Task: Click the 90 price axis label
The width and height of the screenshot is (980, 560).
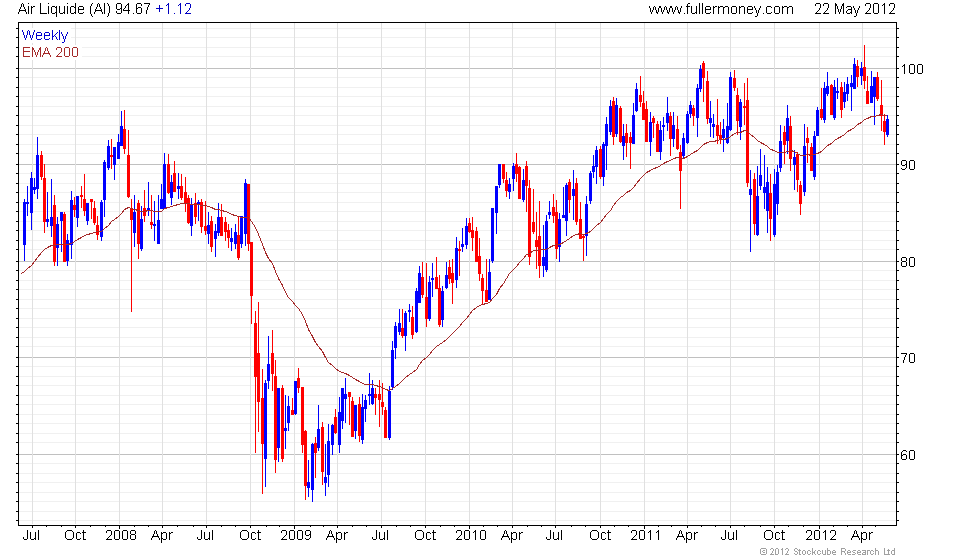Action: coord(908,166)
